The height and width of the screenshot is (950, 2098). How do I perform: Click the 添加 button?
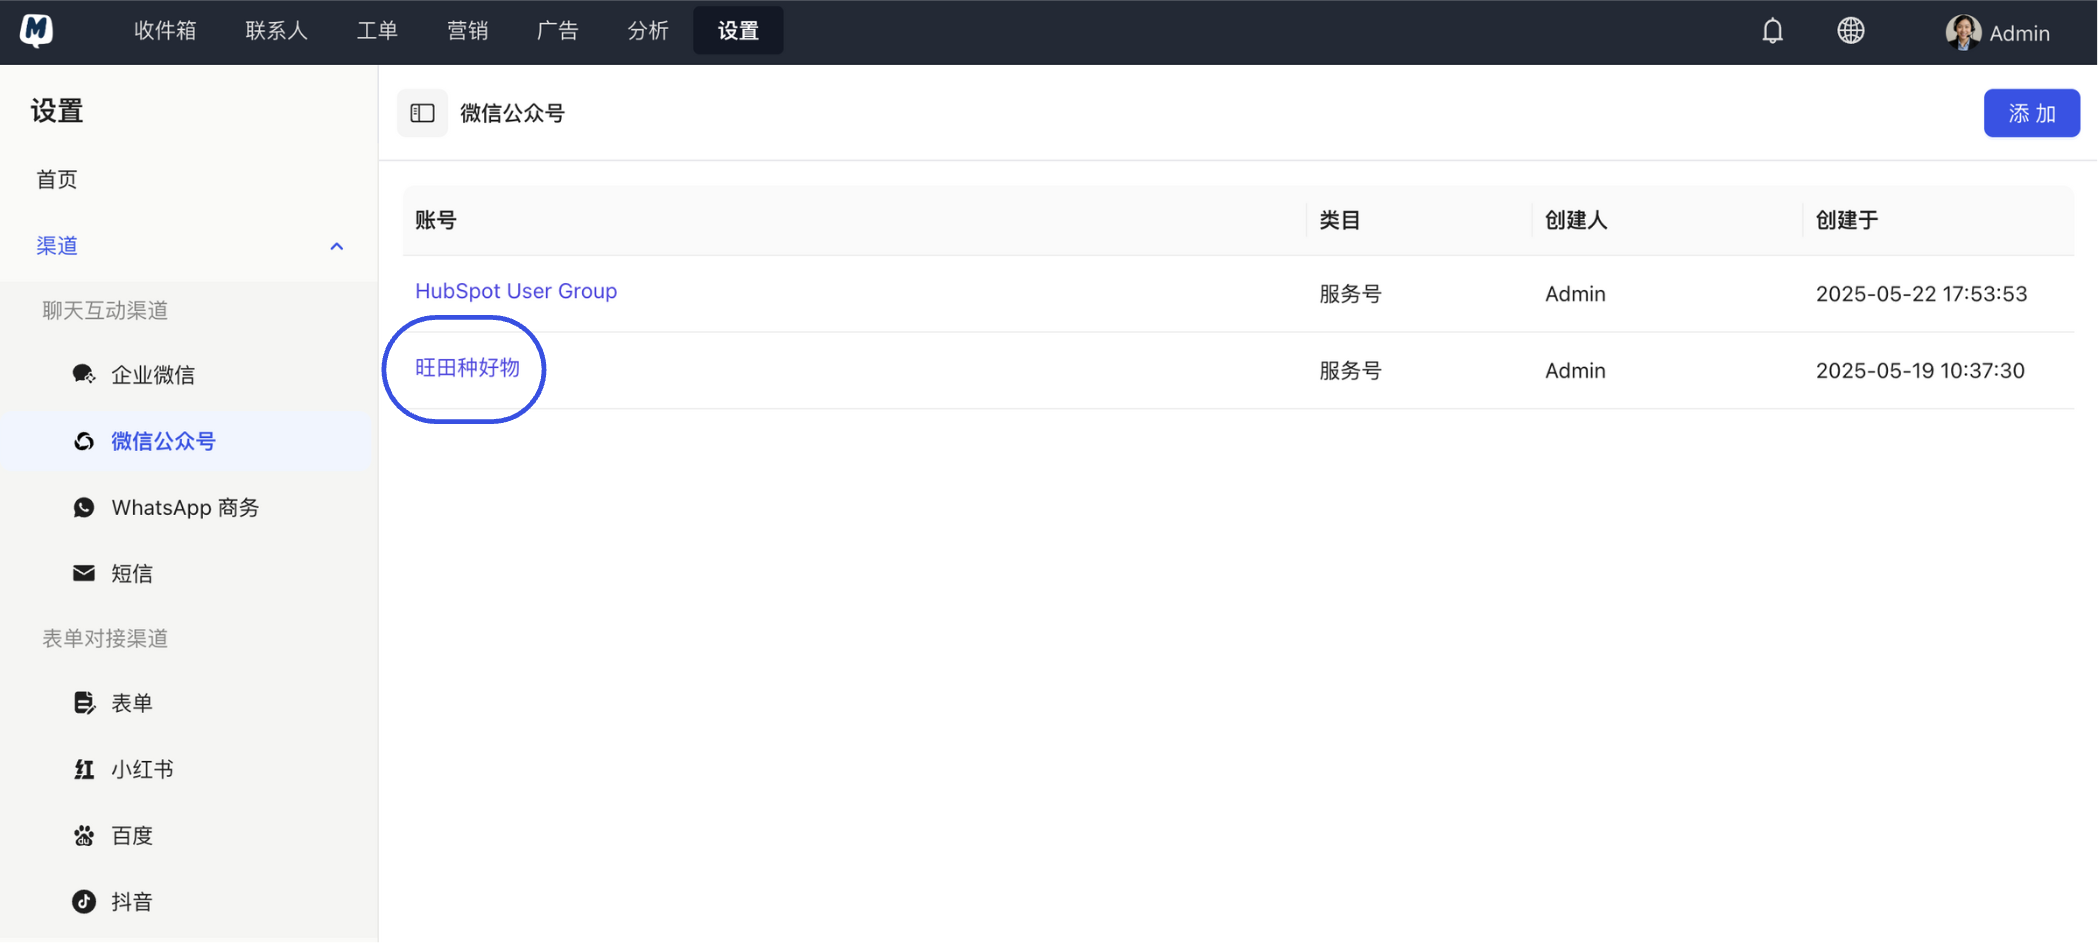(2032, 113)
